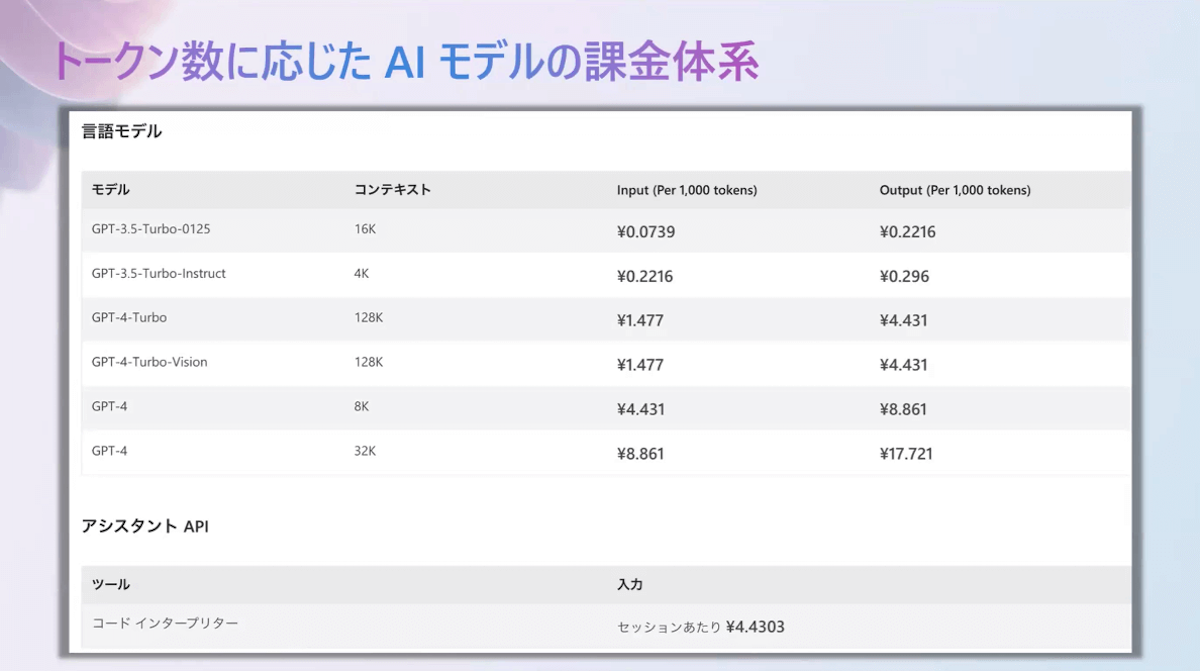The image size is (1200, 671).
Task: Select the 128K context in GPT-4-Turbo row
Action: pyautogui.click(x=369, y=317)
